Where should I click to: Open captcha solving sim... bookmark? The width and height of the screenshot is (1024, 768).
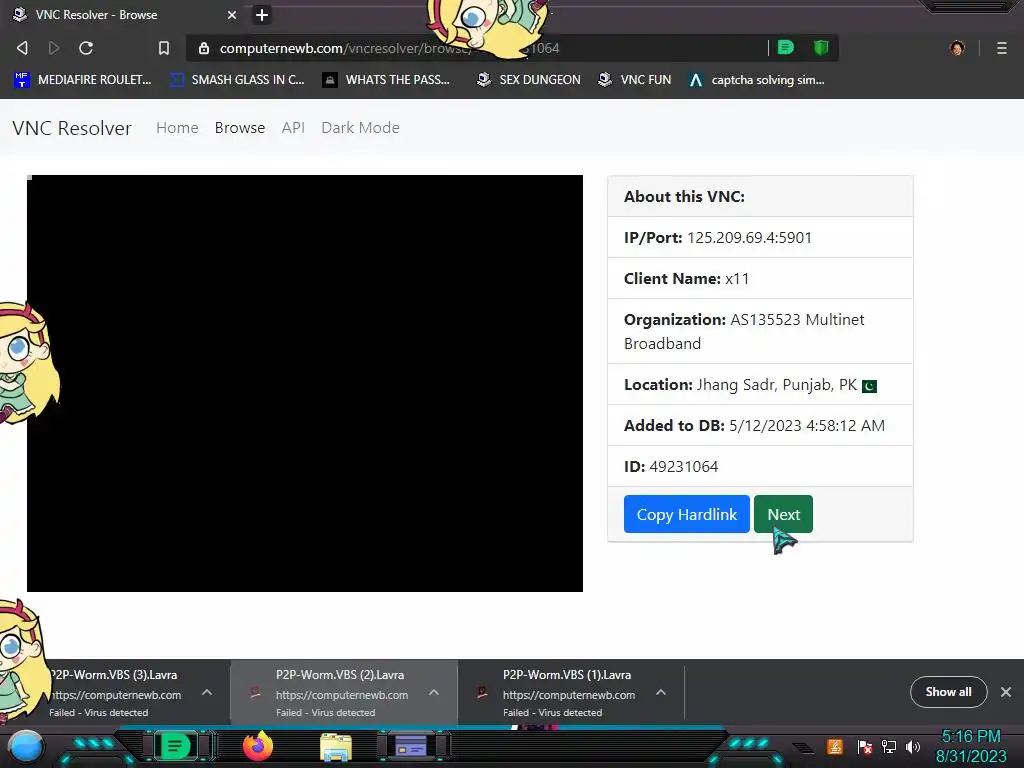click(756, 80)
